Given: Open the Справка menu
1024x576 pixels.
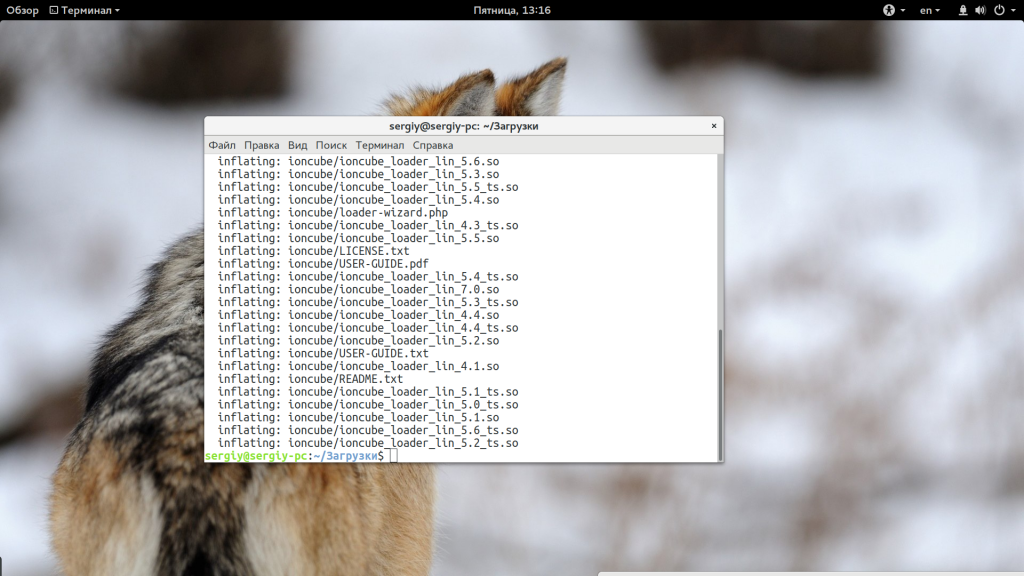Looking at the screenshot, I should (x=432, y=145).
